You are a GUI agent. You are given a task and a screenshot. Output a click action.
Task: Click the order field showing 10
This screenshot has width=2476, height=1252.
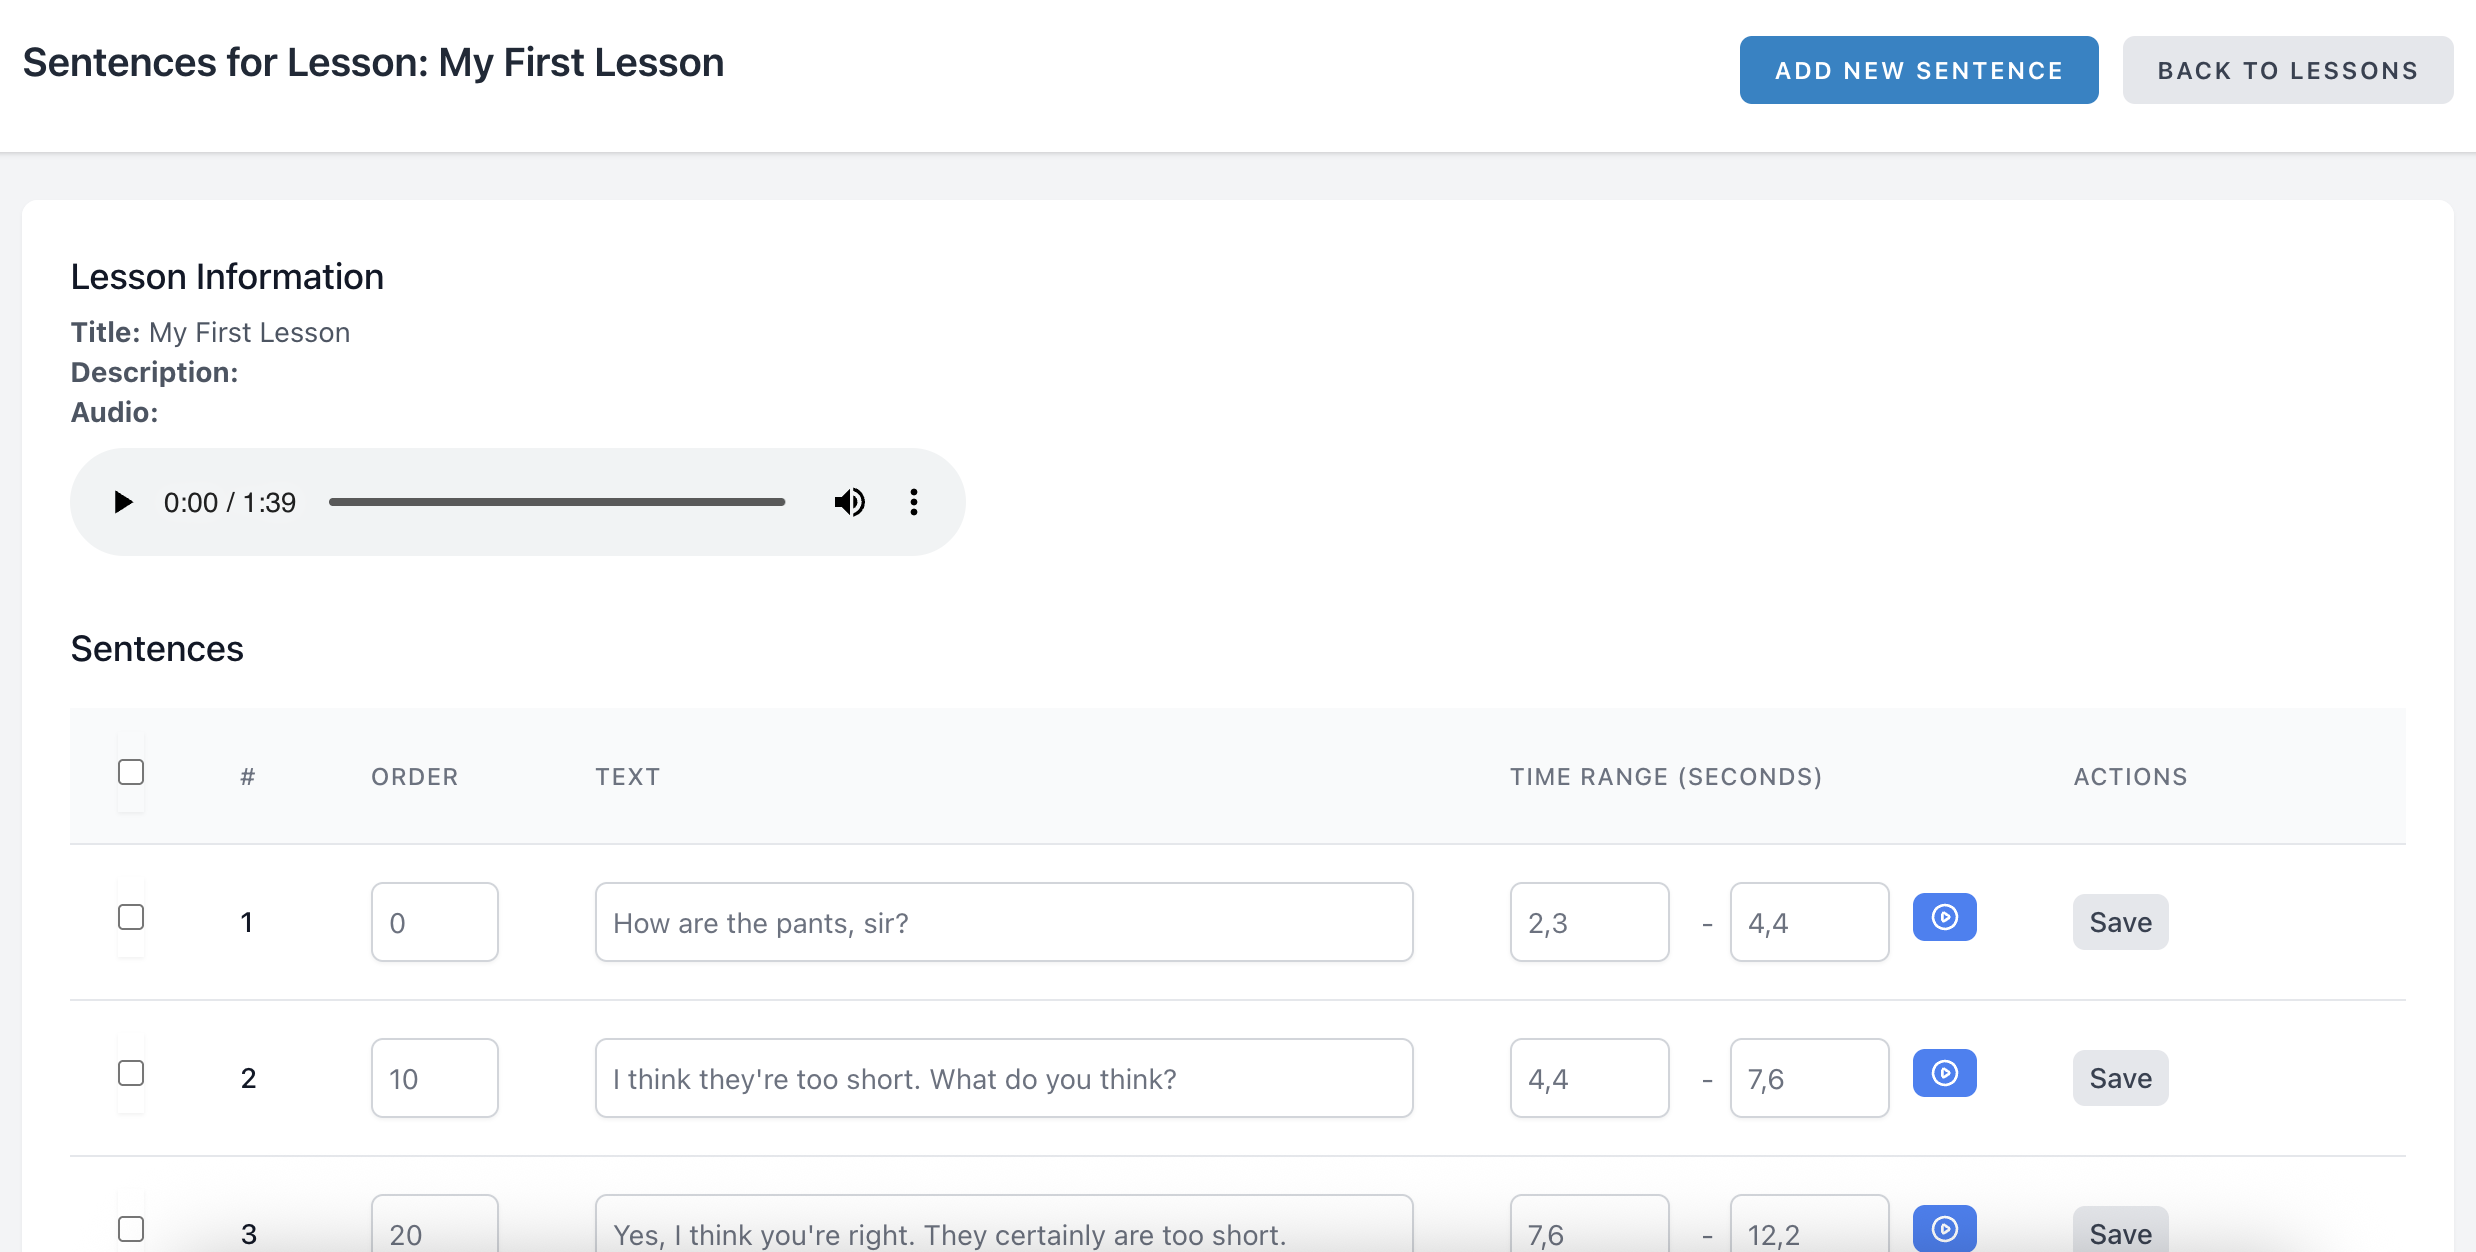tap(434, 1078)
